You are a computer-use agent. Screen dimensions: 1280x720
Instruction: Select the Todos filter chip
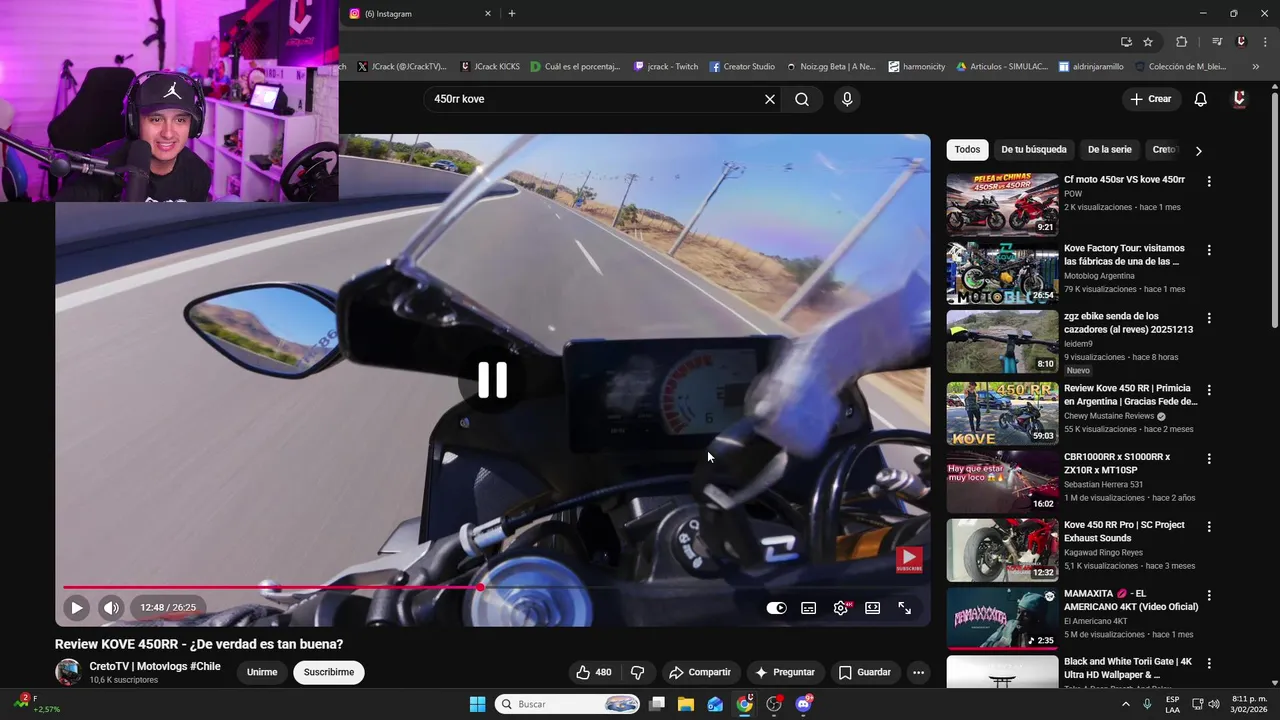pyautogui.click(x=967, y=150)
